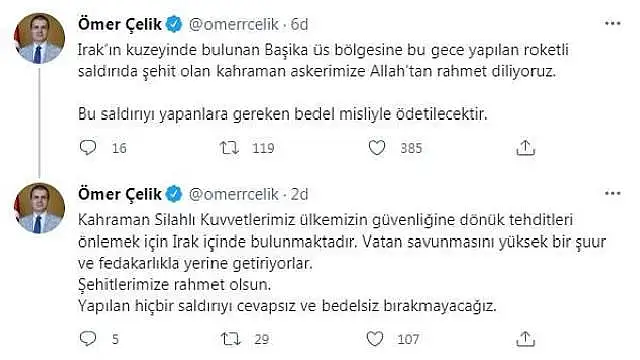Reply to the first tweet about Başika
The height and width of the screenshot is (360, 640).
click(88, 147)
